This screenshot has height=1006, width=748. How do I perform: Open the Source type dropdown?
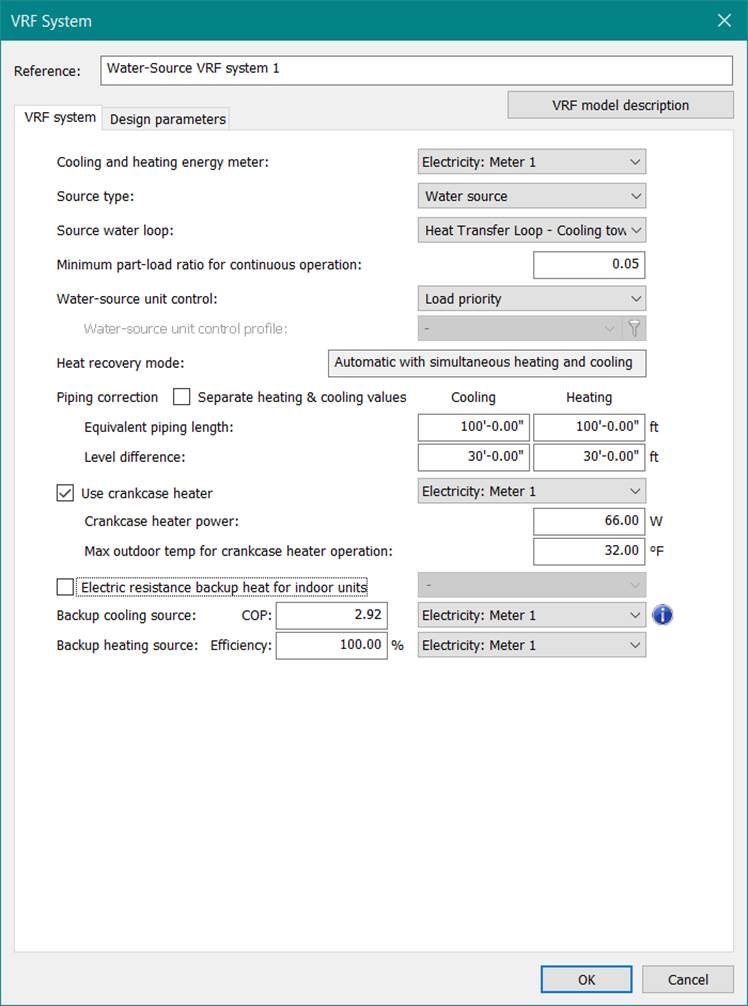pyautogui.click(x=531, y=196)
